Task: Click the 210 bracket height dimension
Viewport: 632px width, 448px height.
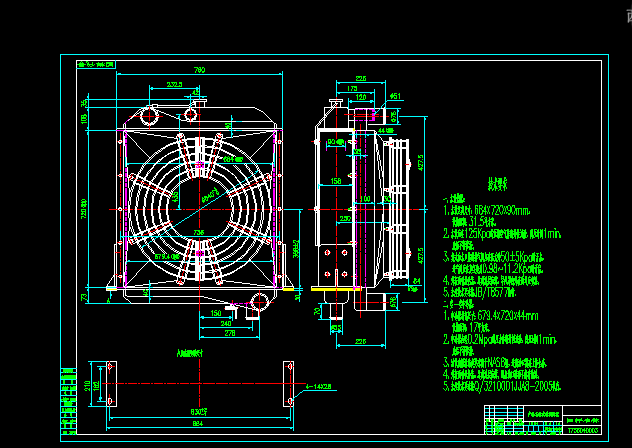Action: click(x=87, y=385)
